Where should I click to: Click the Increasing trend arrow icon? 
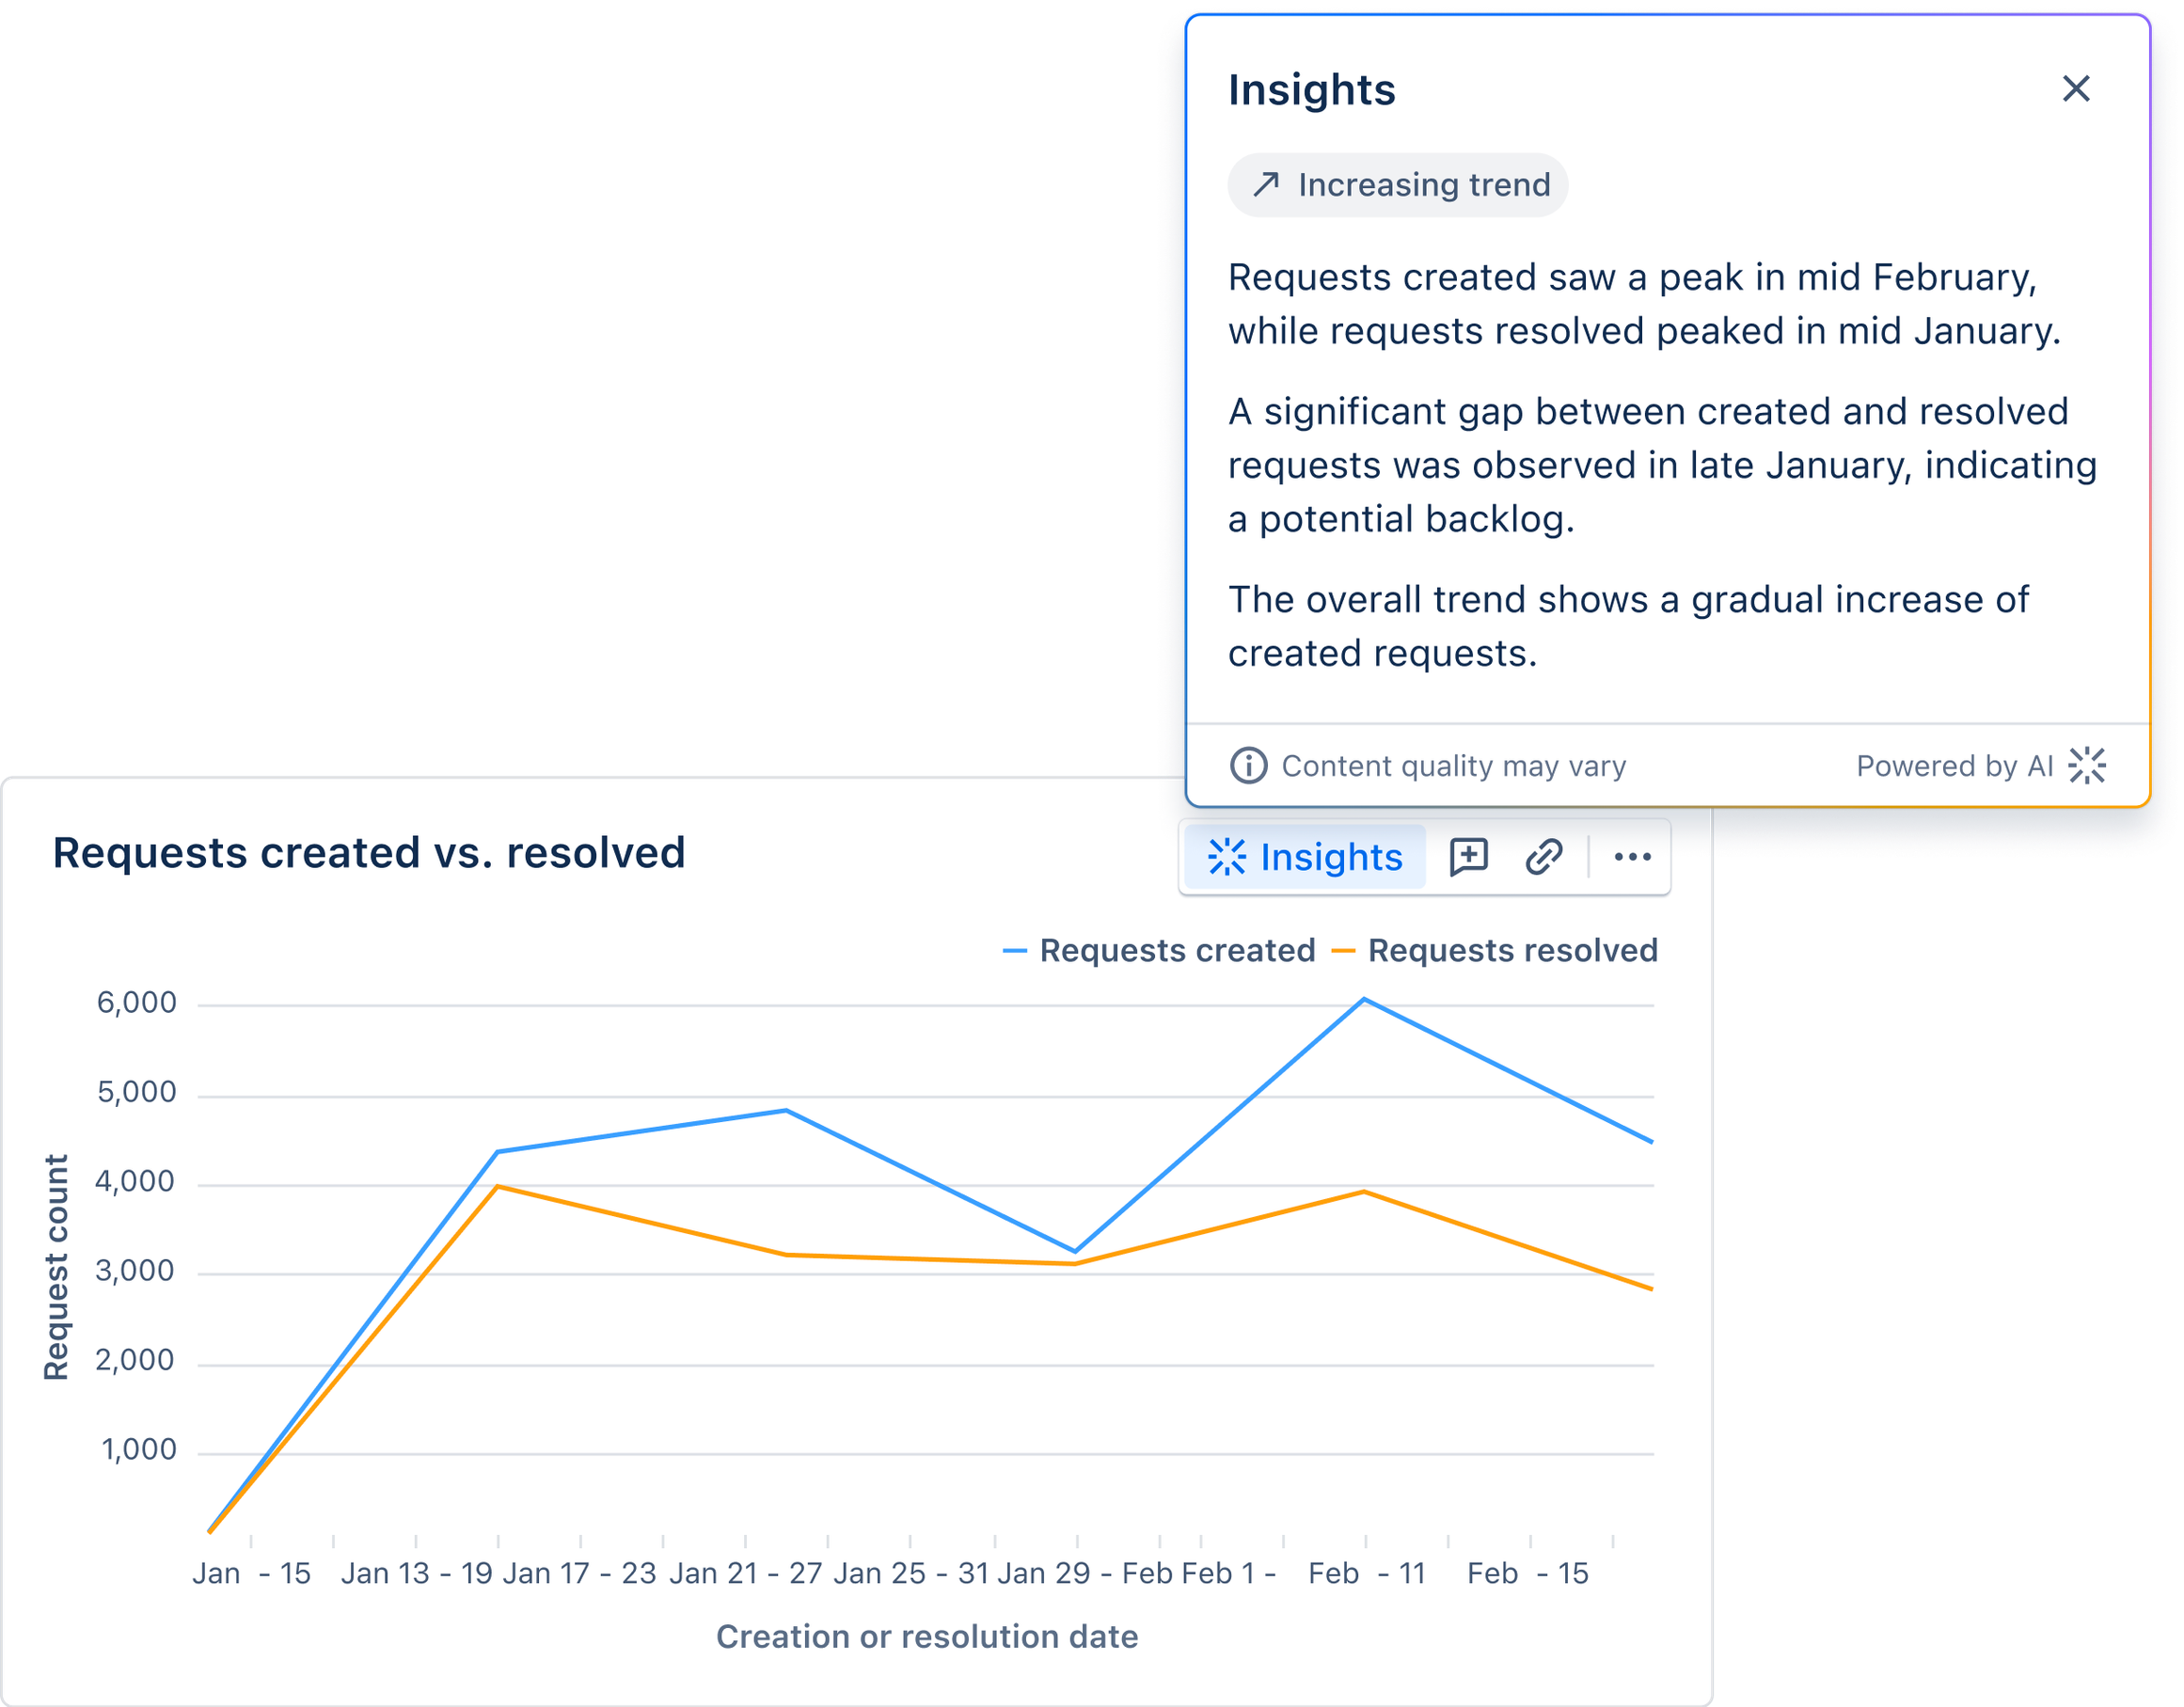pos(1266,184)
